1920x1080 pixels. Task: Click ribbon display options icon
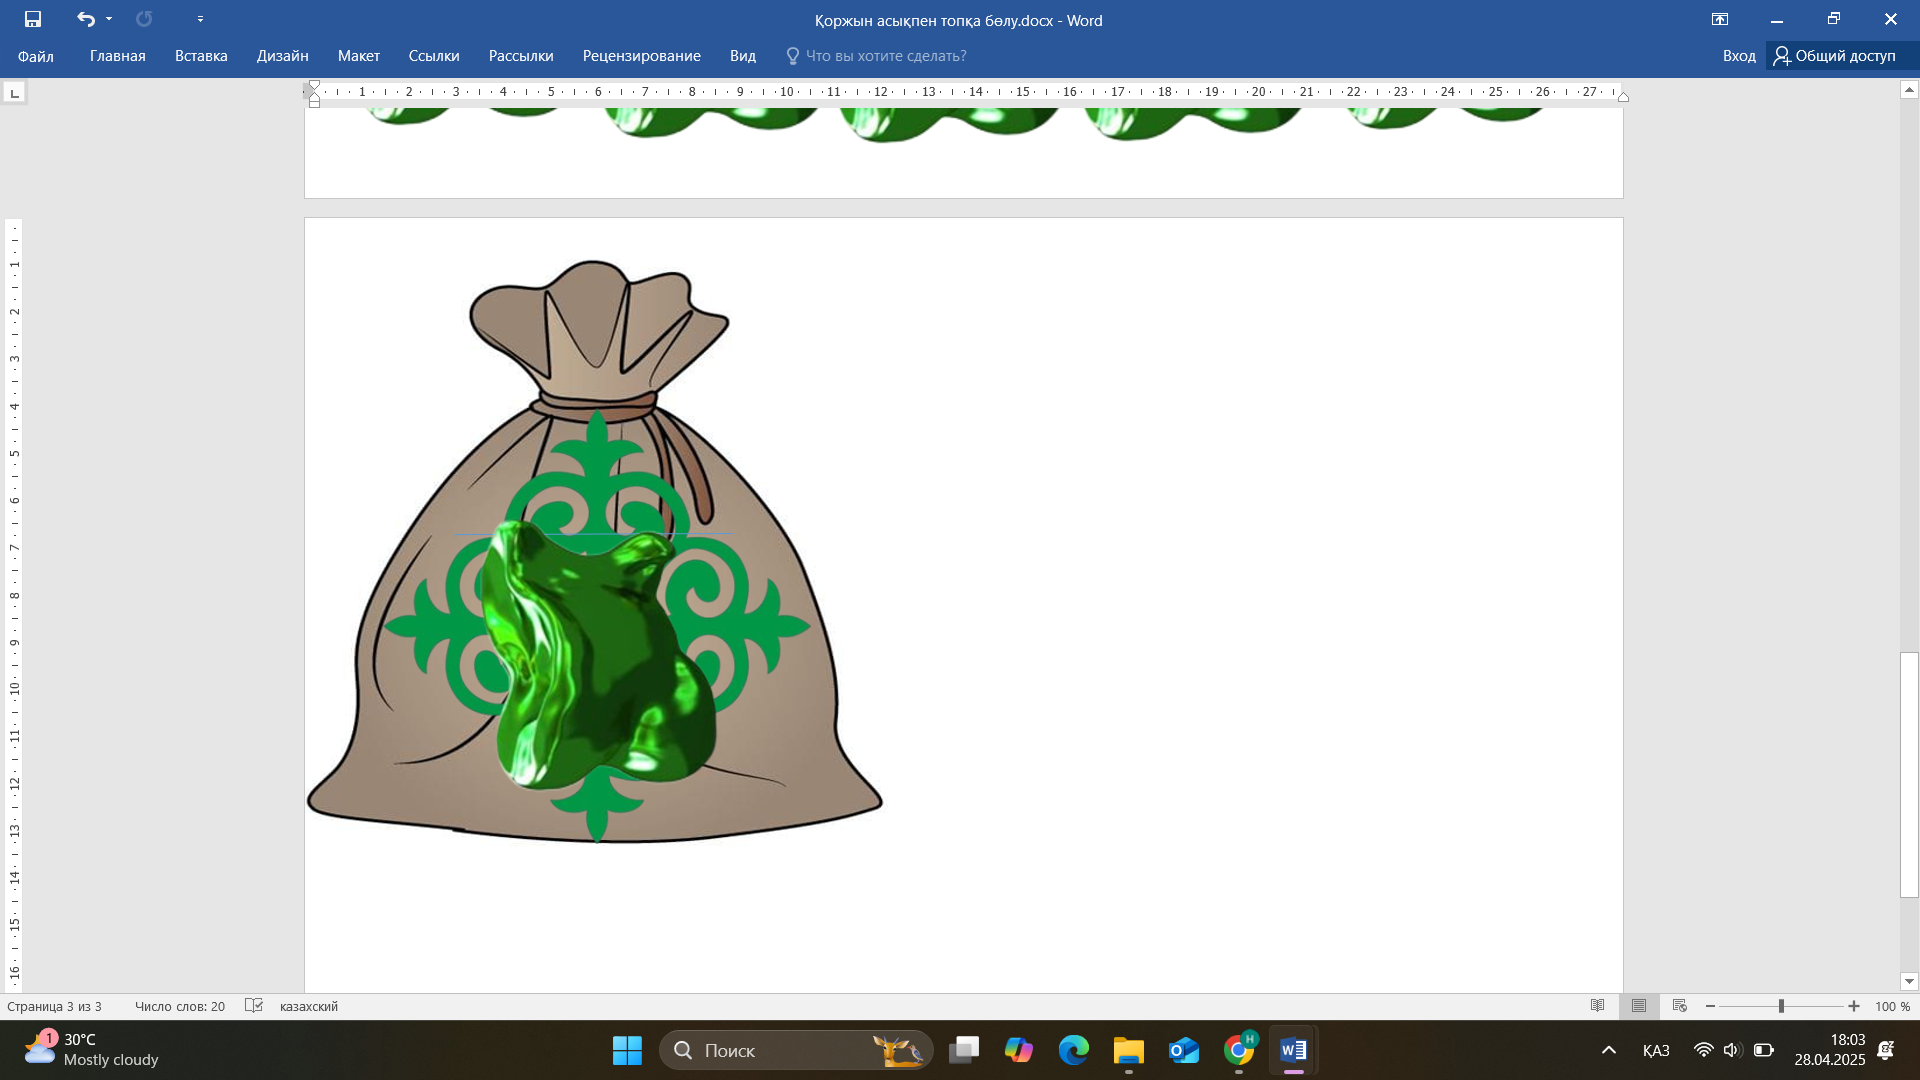[x=1720, y=19]
